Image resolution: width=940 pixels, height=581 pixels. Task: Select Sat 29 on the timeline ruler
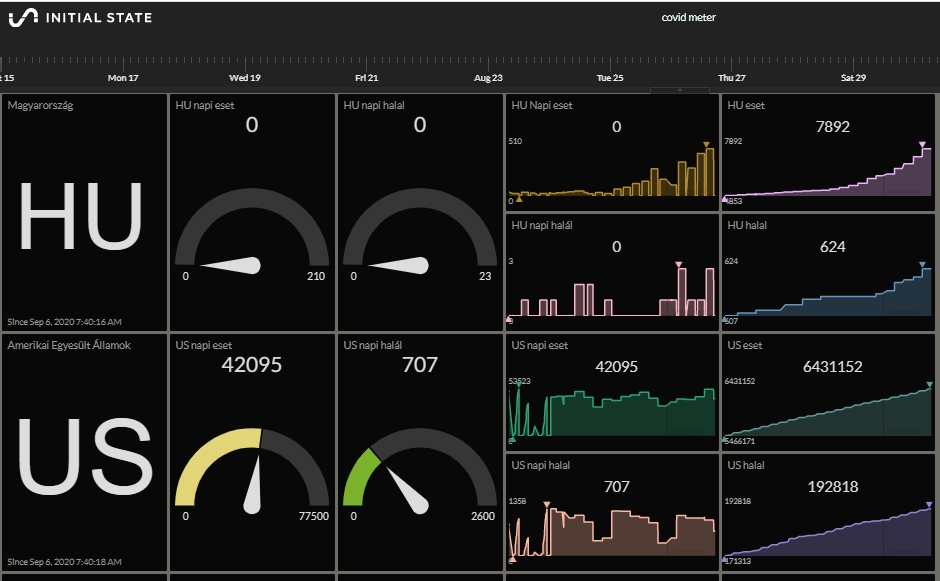click(x=853, y=77)
